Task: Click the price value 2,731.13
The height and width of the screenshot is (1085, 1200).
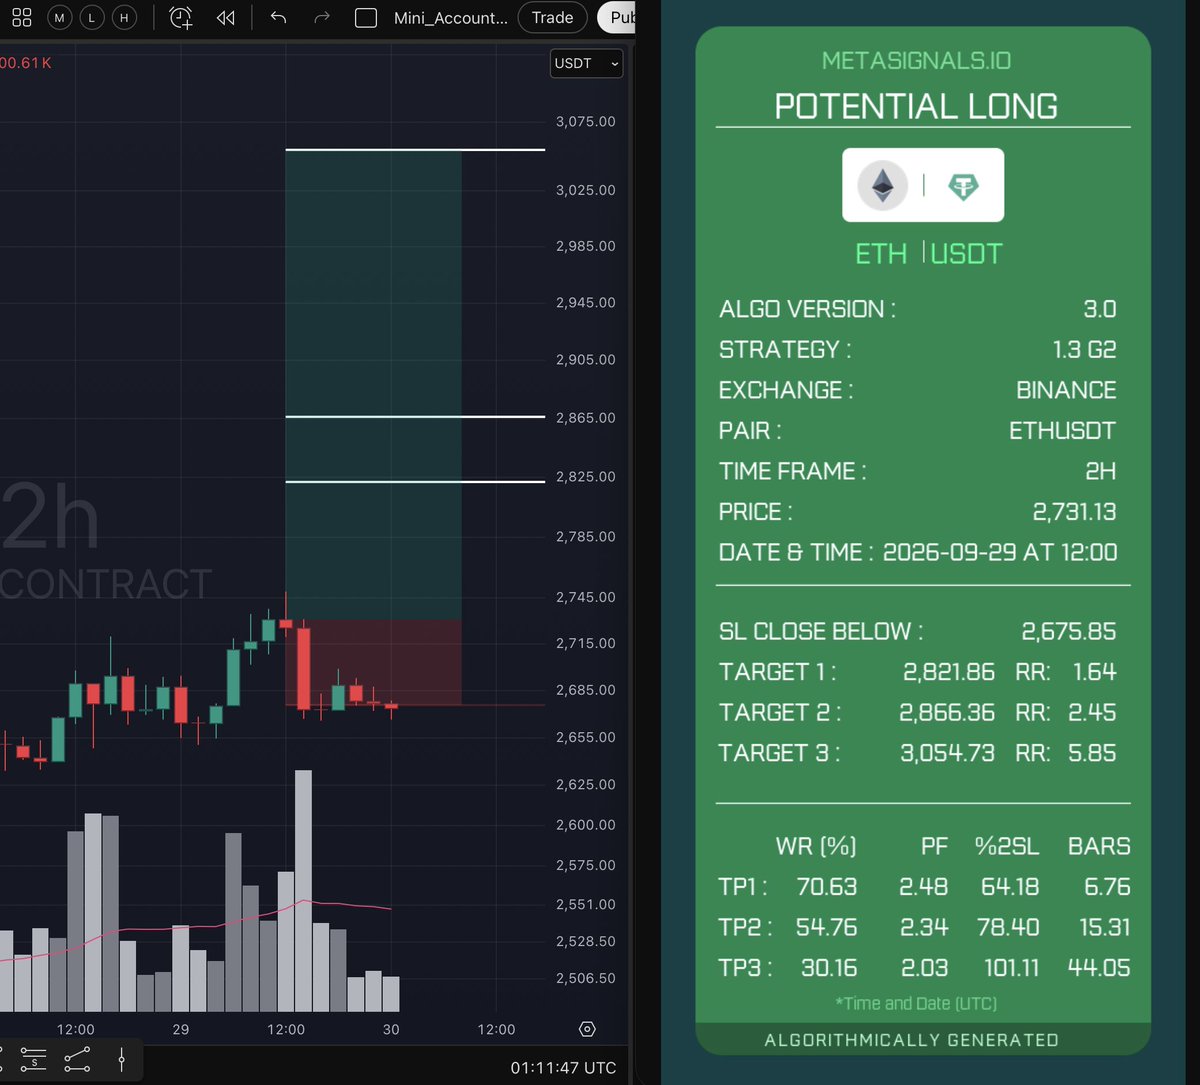Action: 1075,512
